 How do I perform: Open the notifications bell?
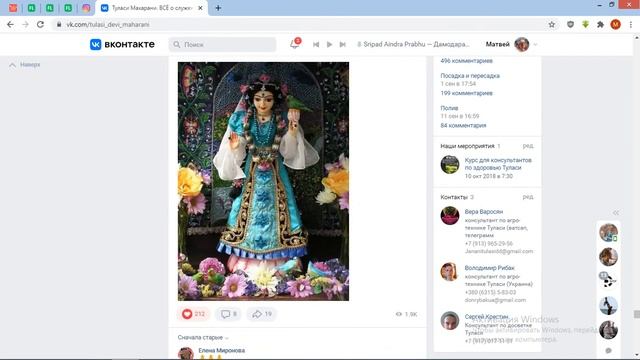coord(295,44)
